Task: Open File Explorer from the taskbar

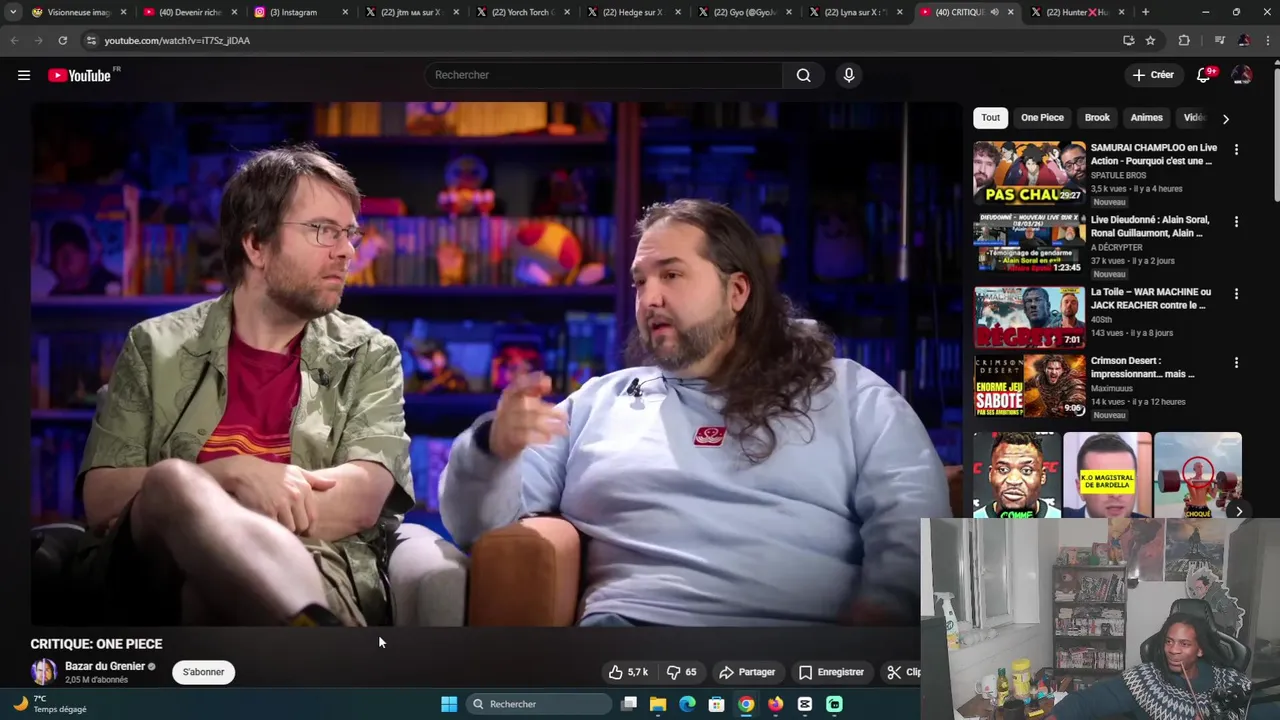Action: pos(658,704)
